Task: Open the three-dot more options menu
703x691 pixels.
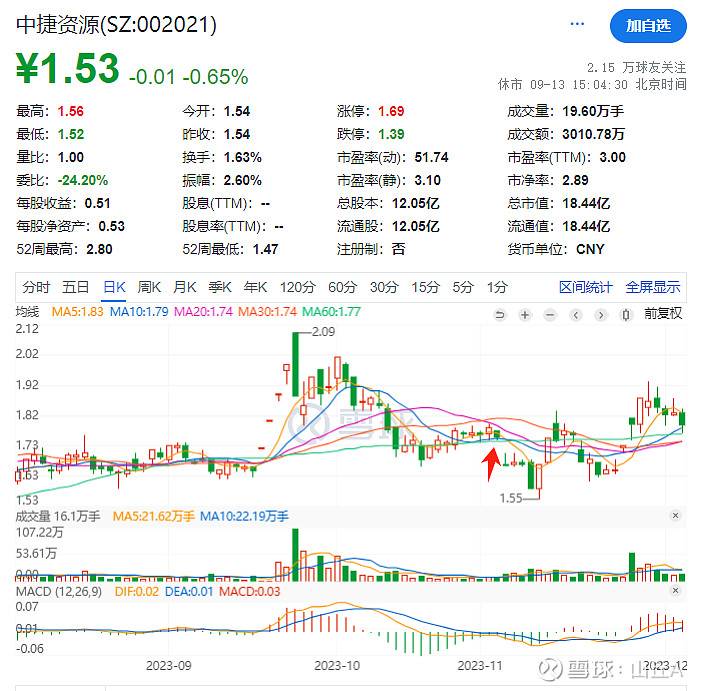Action: pyautogui.click(x=577, y=24)
